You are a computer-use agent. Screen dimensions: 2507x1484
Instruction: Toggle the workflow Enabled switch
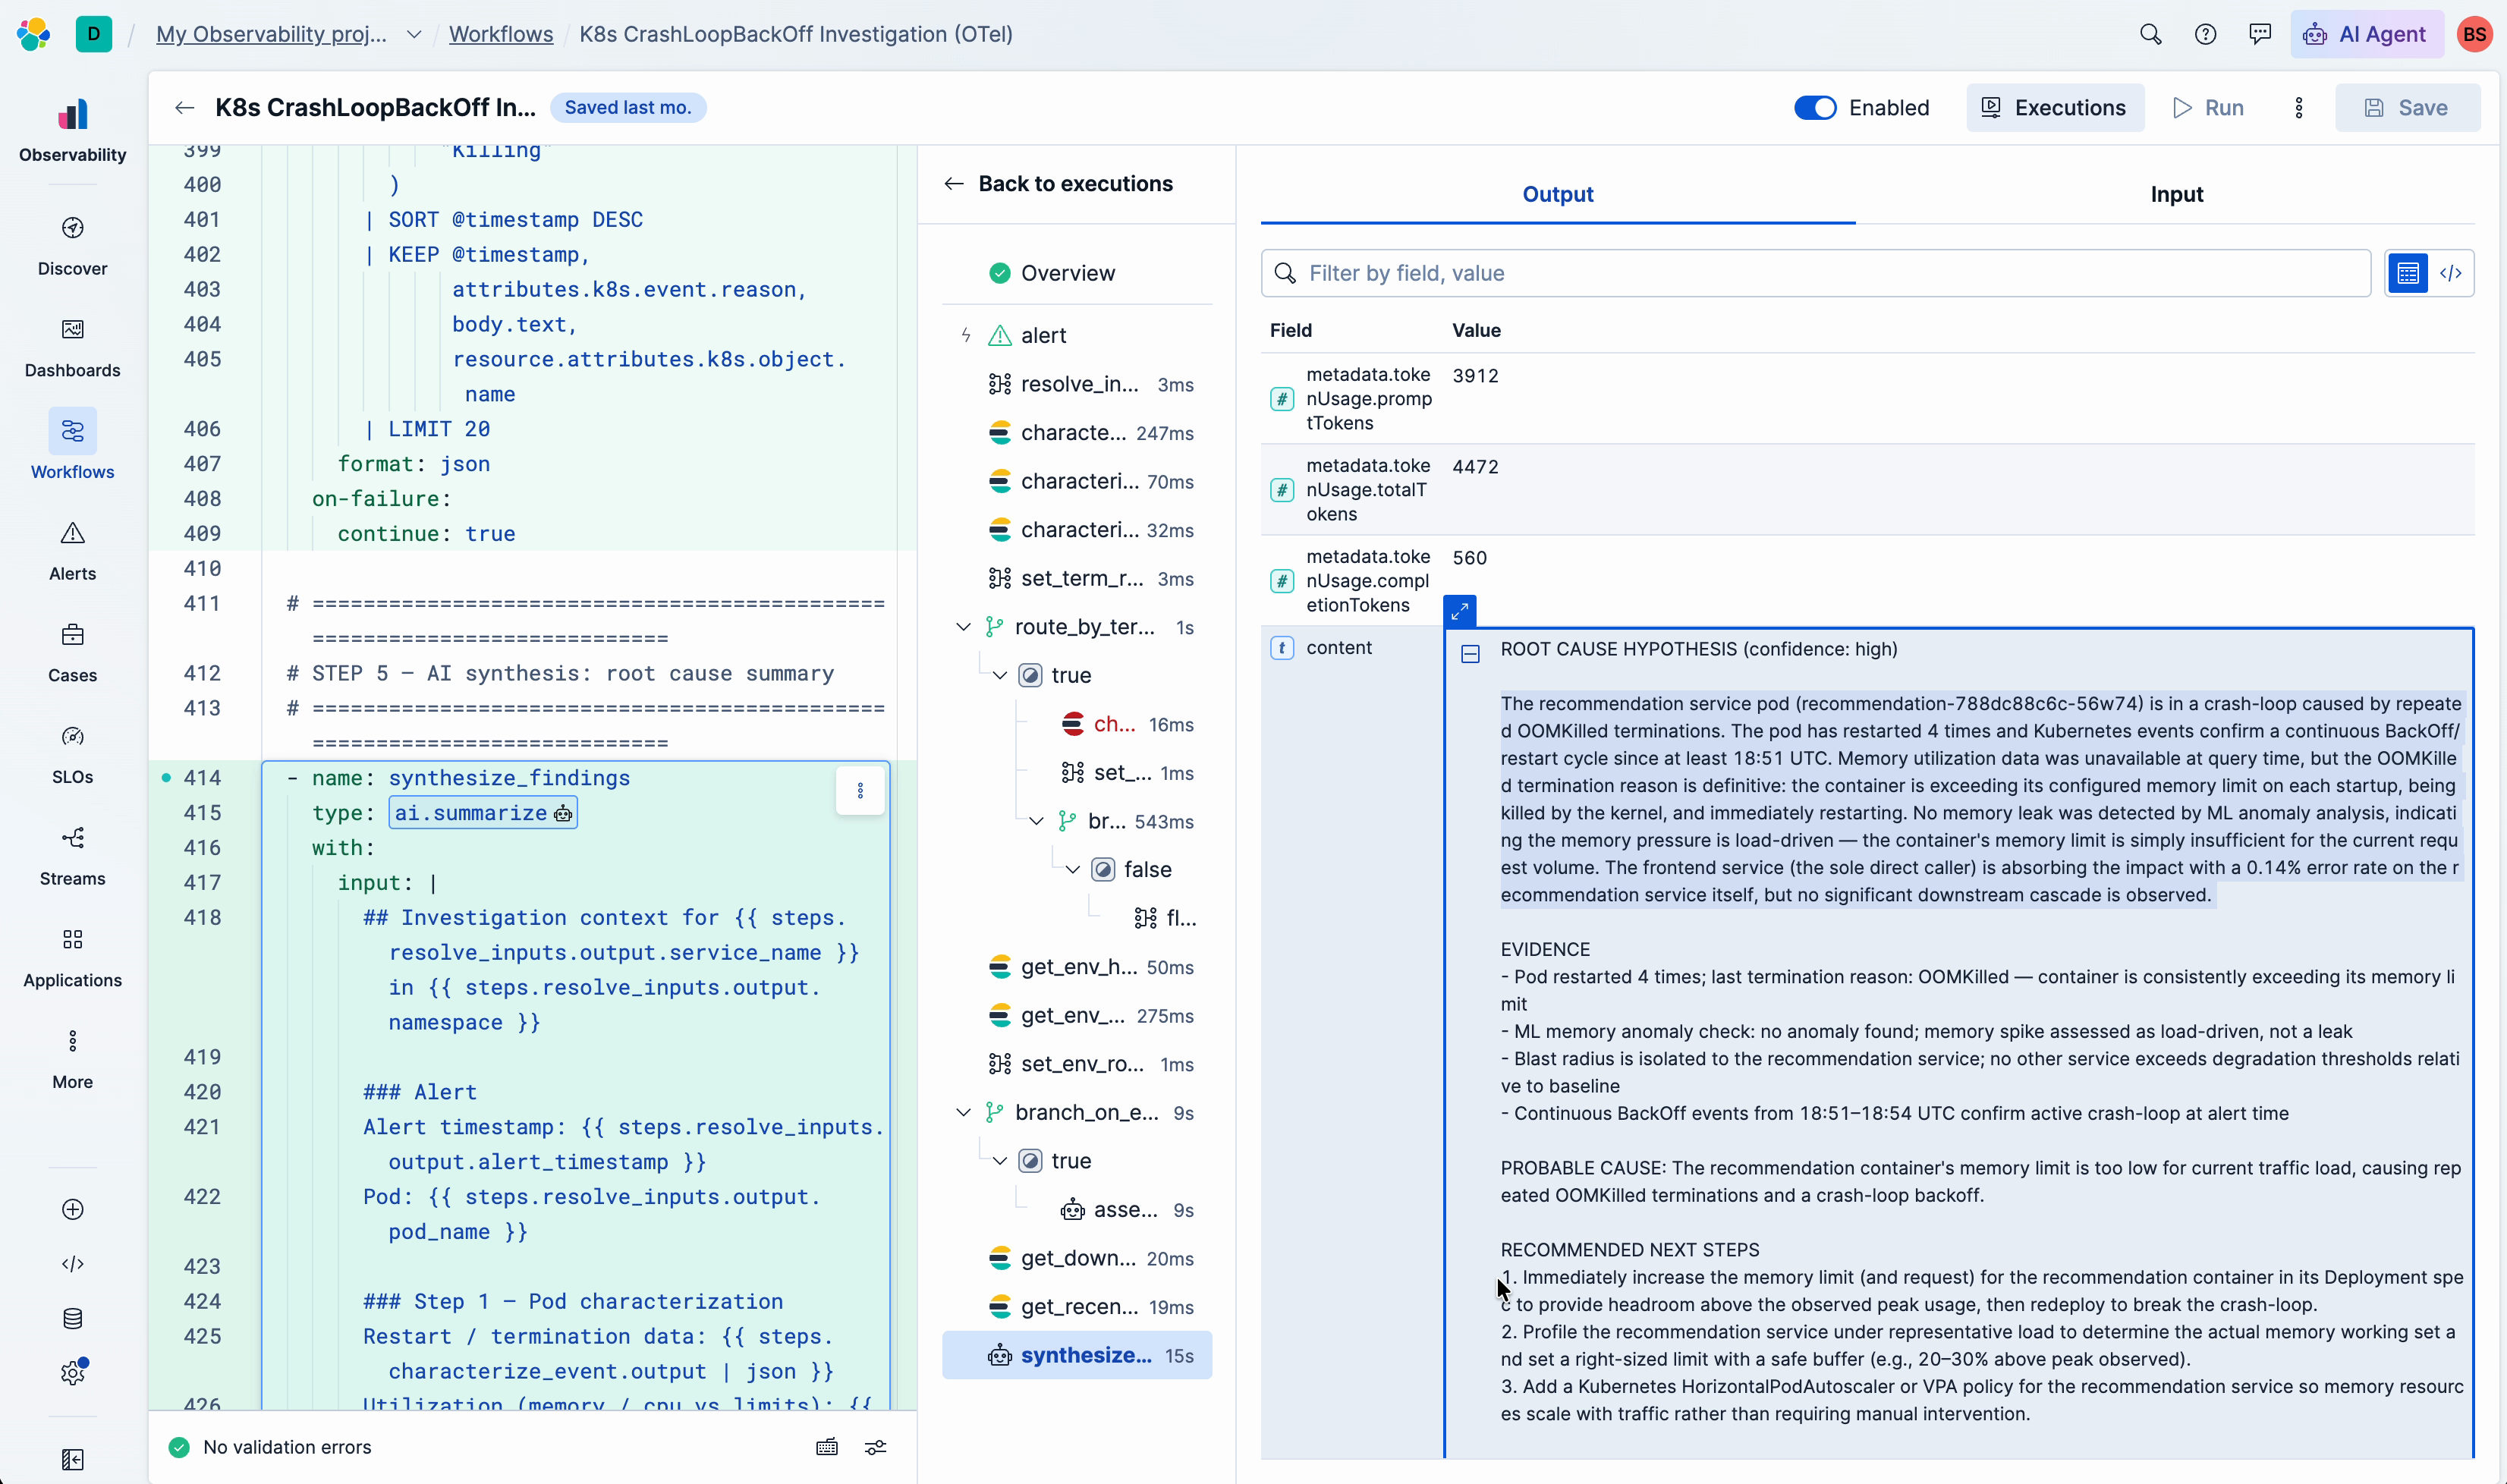click(x=1815, y=107)
